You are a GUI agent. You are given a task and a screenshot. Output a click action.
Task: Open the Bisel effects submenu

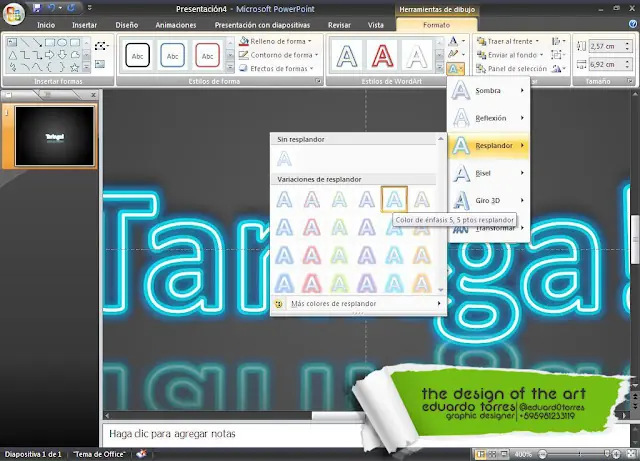pyautogui.click(x=488, y=173)
